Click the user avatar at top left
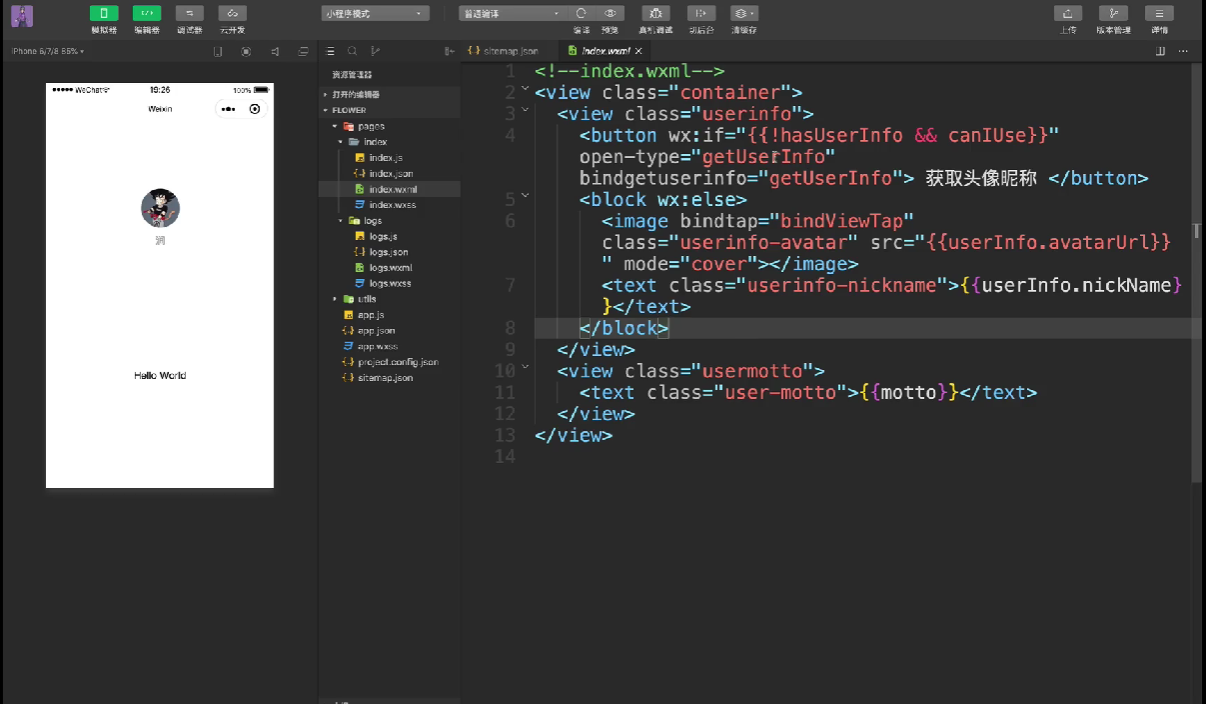 point(22,16)
